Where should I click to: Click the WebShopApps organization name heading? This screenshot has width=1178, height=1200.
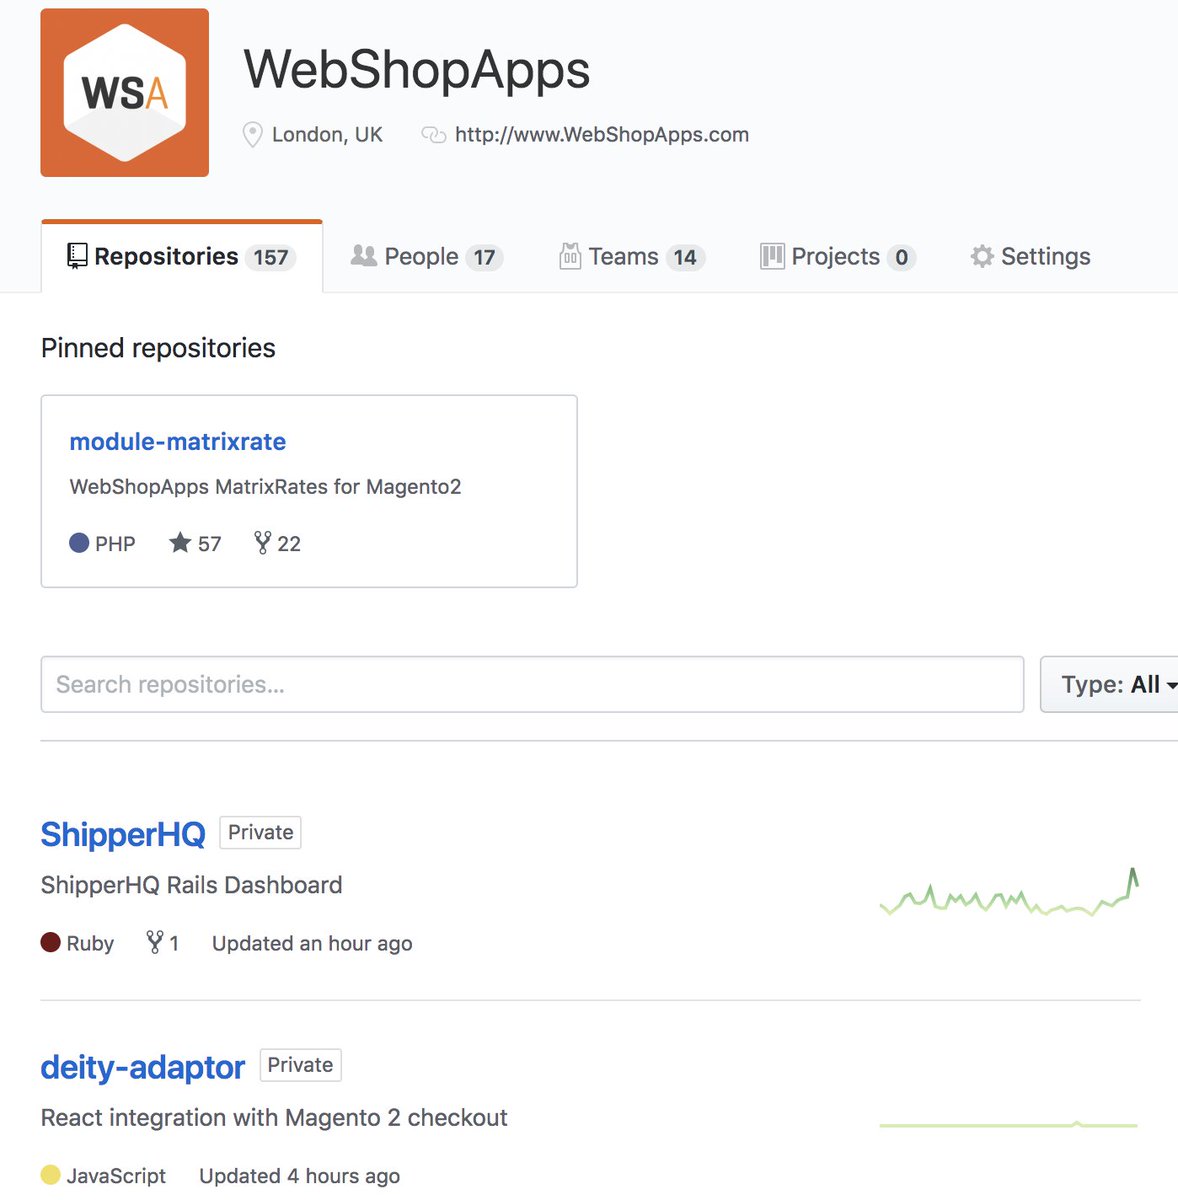[x=417, y=70]
